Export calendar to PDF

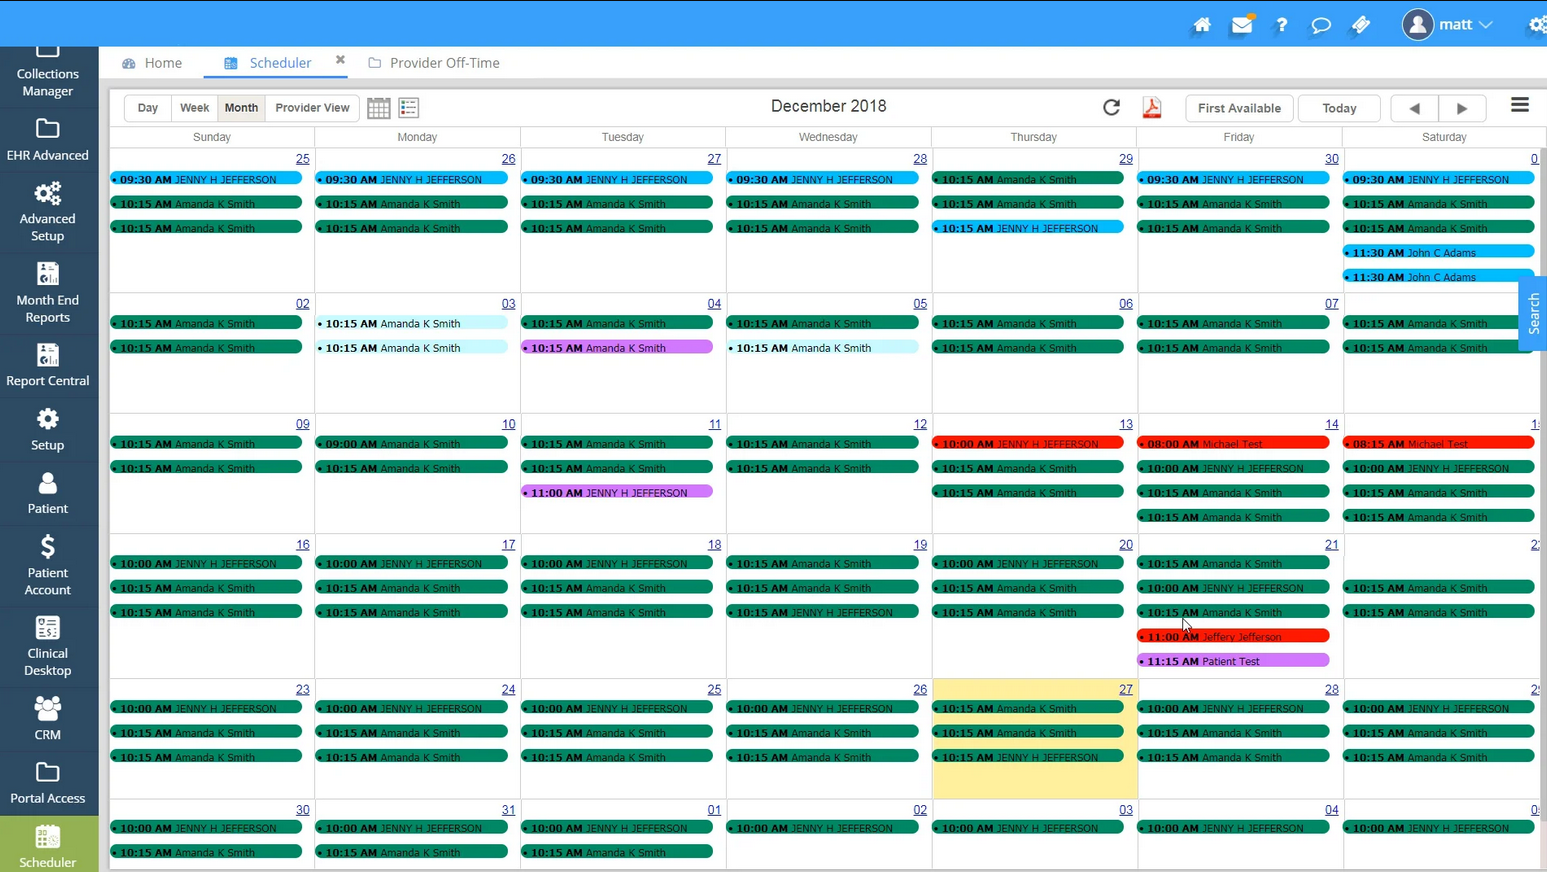pos(1152,108)
